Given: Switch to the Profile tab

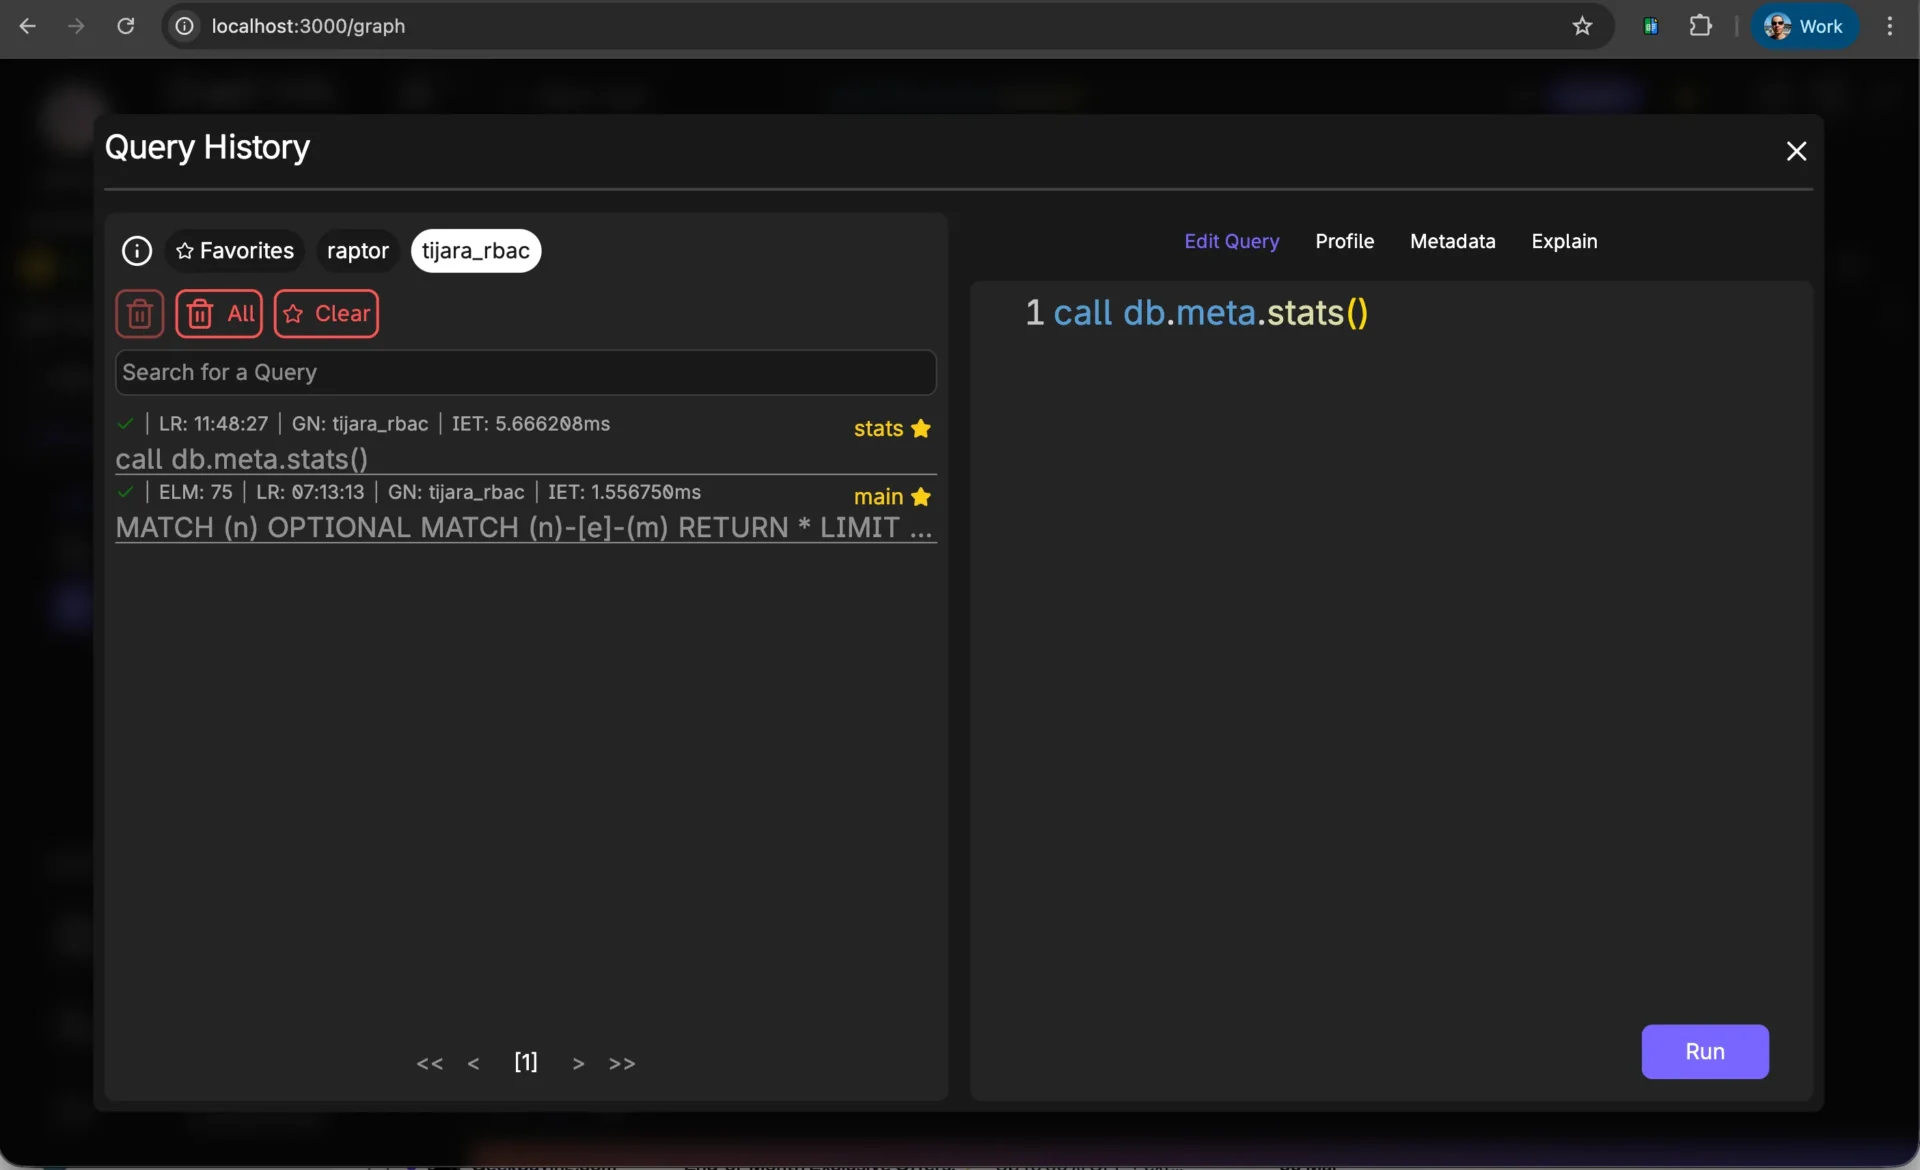Looking at the screenshot, I should tap(1344, 241).
